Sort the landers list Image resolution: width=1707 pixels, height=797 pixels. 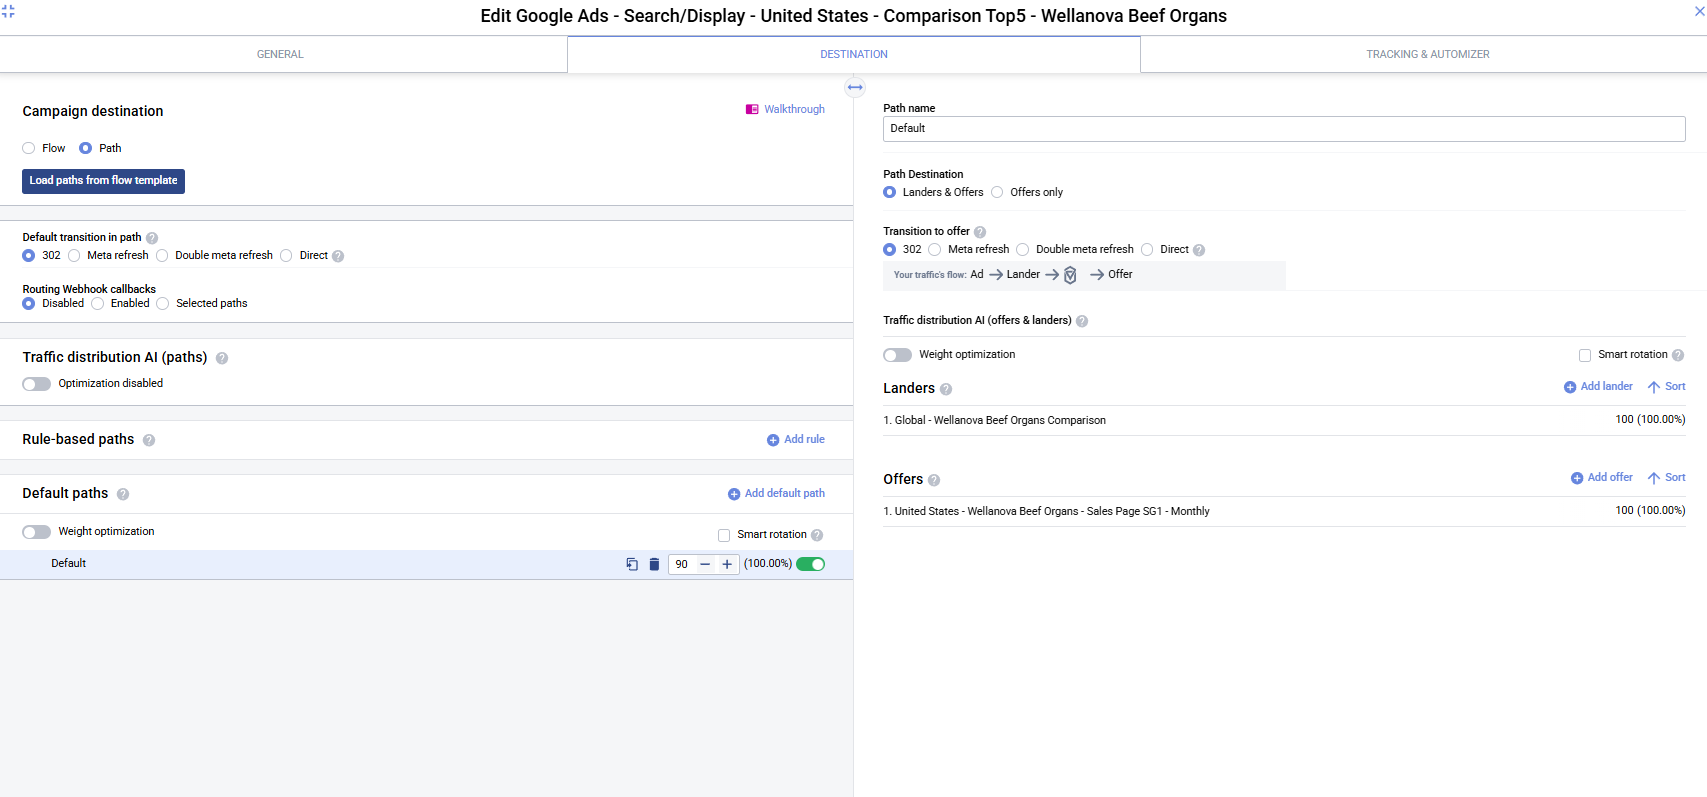click(1666, 387)
